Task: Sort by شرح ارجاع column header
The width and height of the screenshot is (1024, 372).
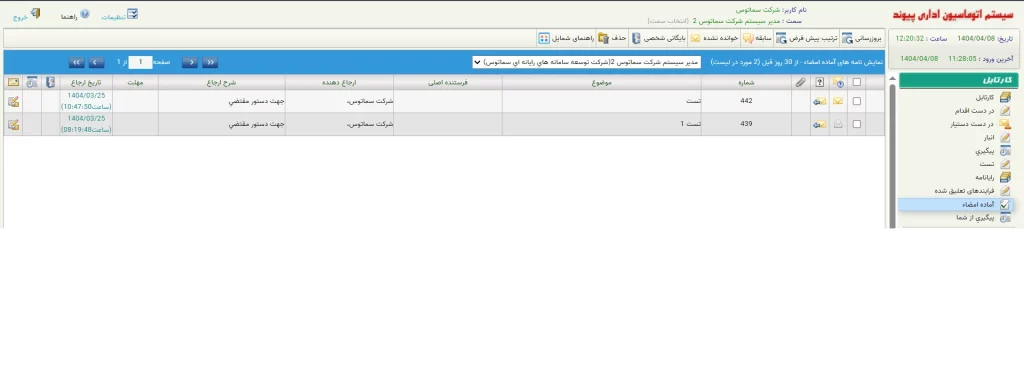Action: click(x=222, y=82)
